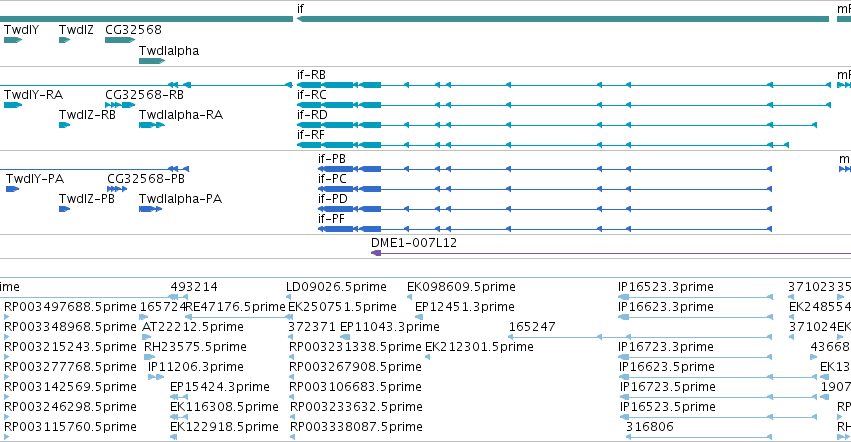This screenshot has width=851, height=442.
Task: Open EST 493214 label
Action: [x=194, y=287]
